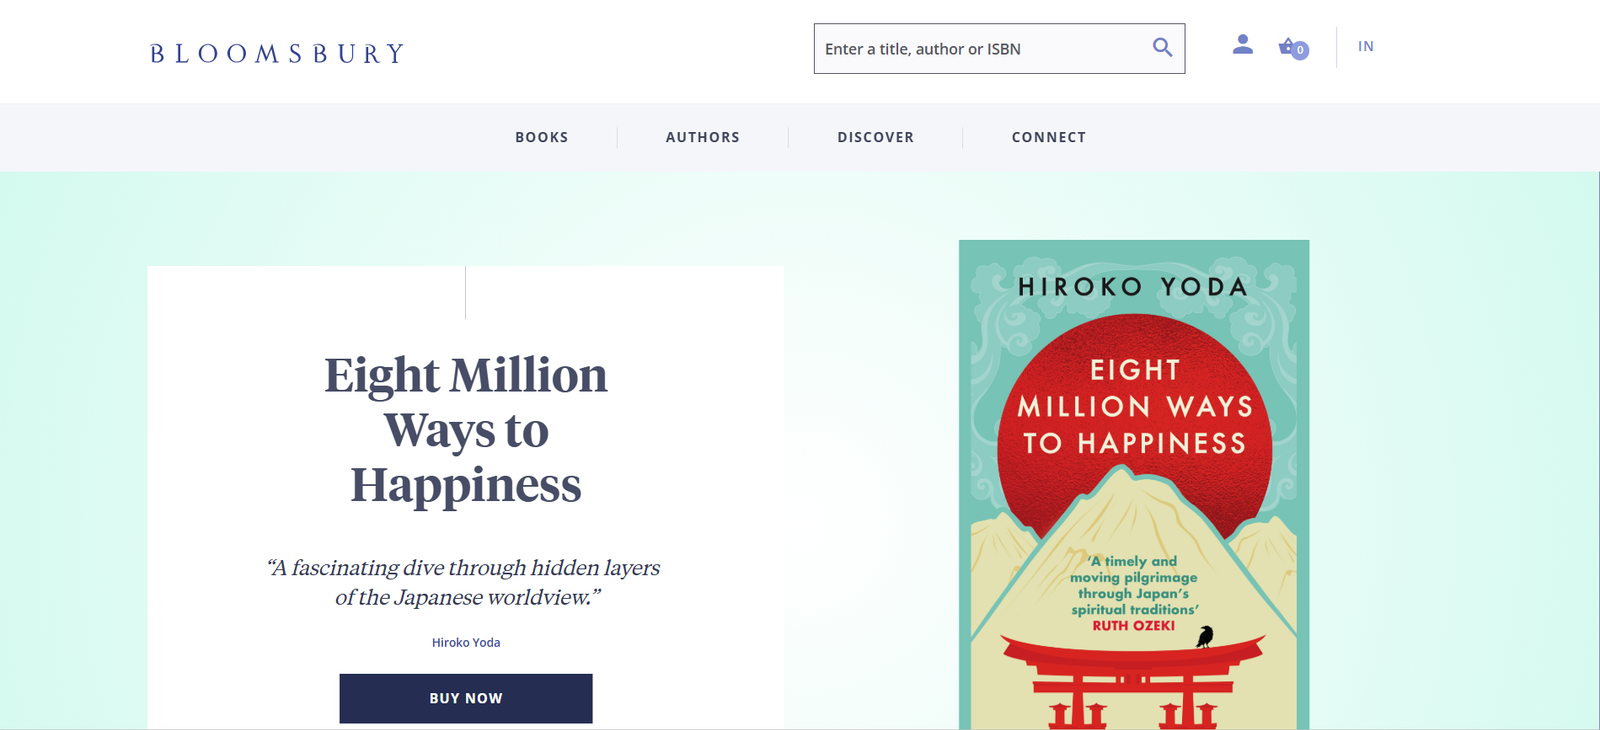
Task: View the shopping basket icon
Action: click(x=1288, y=47)
